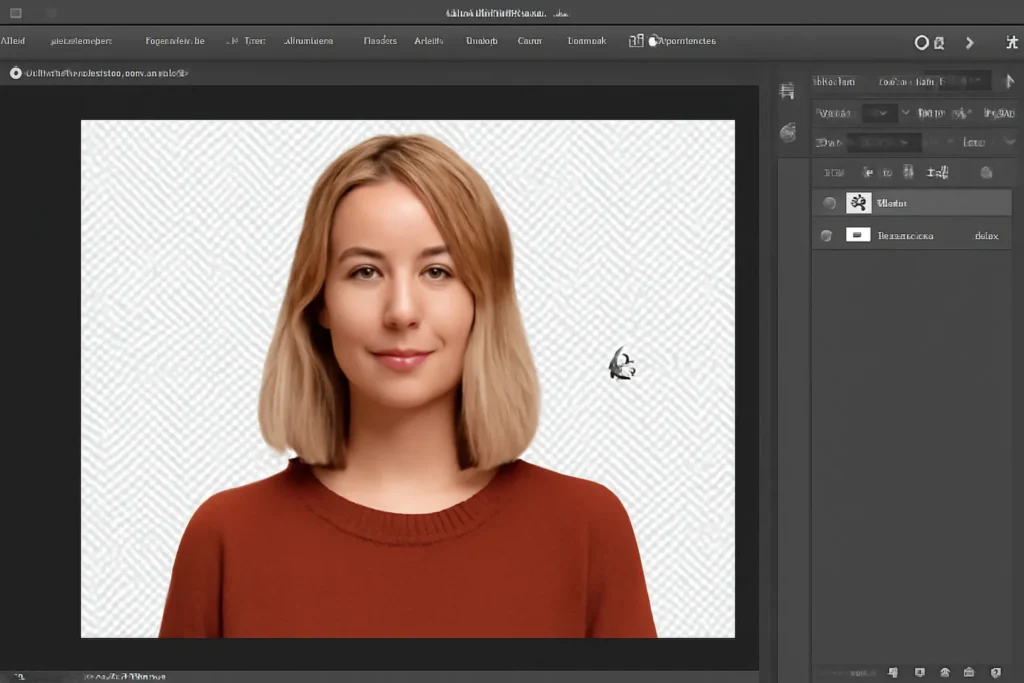The image size is (1024, 683).
Task: Open the 'Alleid' menu
Action: 13,40
